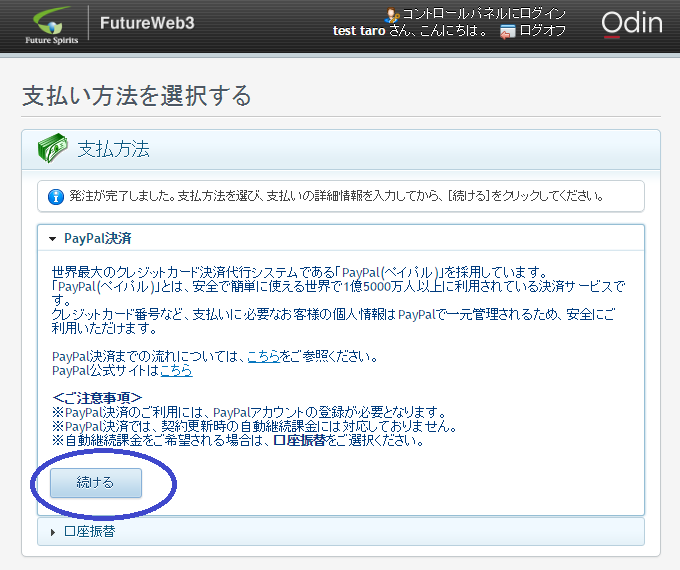The width and height of the screenshot is (680, 570).
Task: Click the ログオフ link
Action: 542,30
